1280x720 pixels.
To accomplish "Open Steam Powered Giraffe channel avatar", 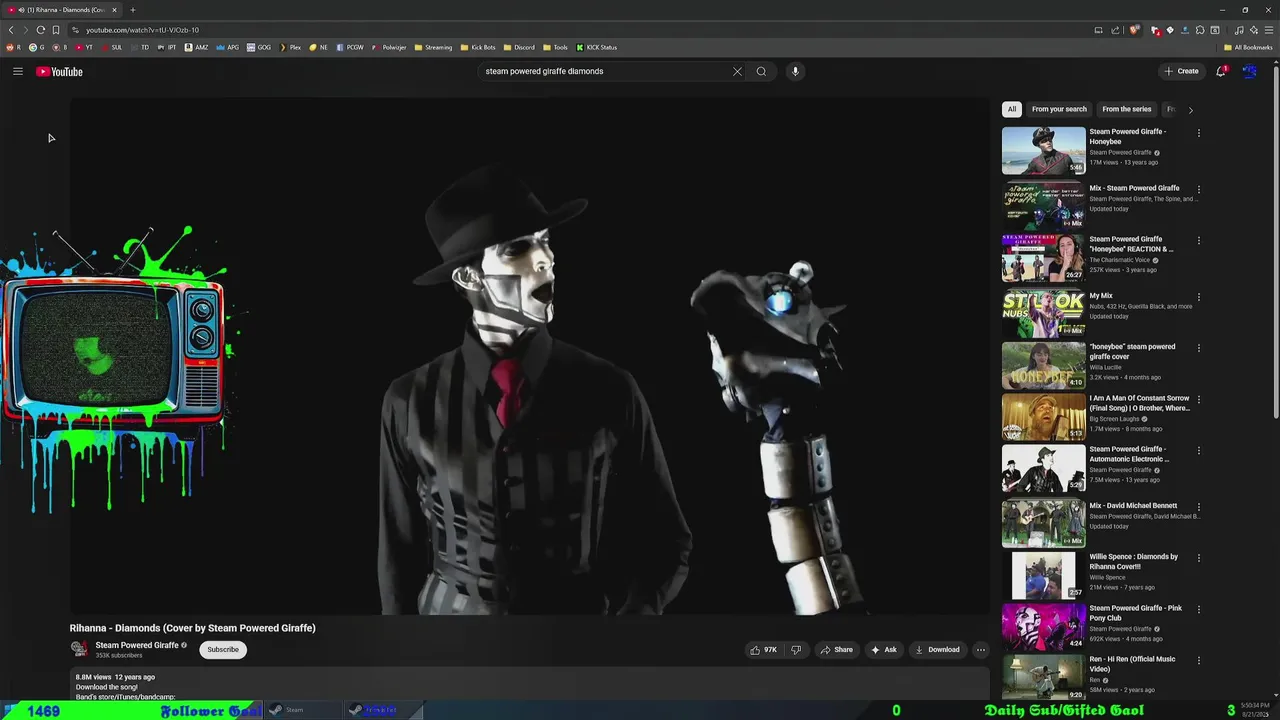I will pyautogui.click(x=79, y=649).
